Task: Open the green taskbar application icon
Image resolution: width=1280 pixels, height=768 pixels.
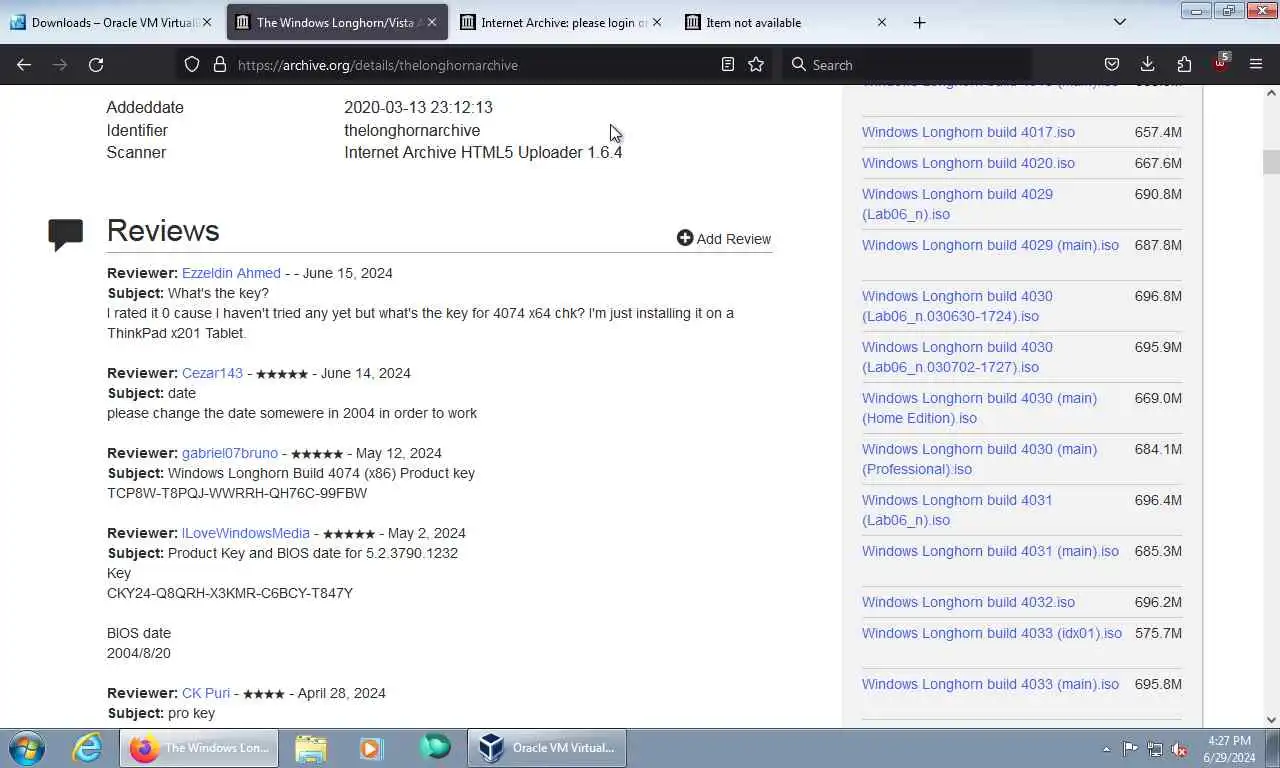Action: [434, 748]
